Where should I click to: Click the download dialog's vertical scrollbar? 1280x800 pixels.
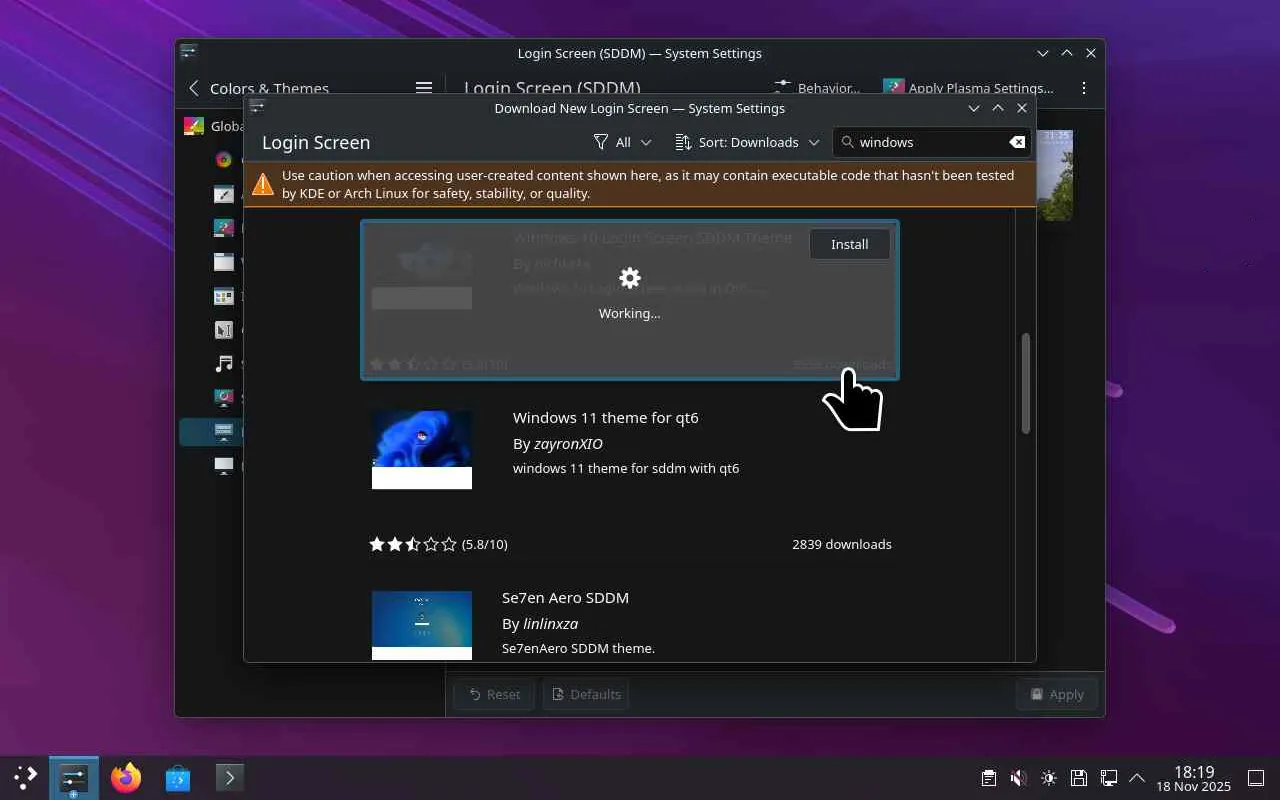point(1025,384)
